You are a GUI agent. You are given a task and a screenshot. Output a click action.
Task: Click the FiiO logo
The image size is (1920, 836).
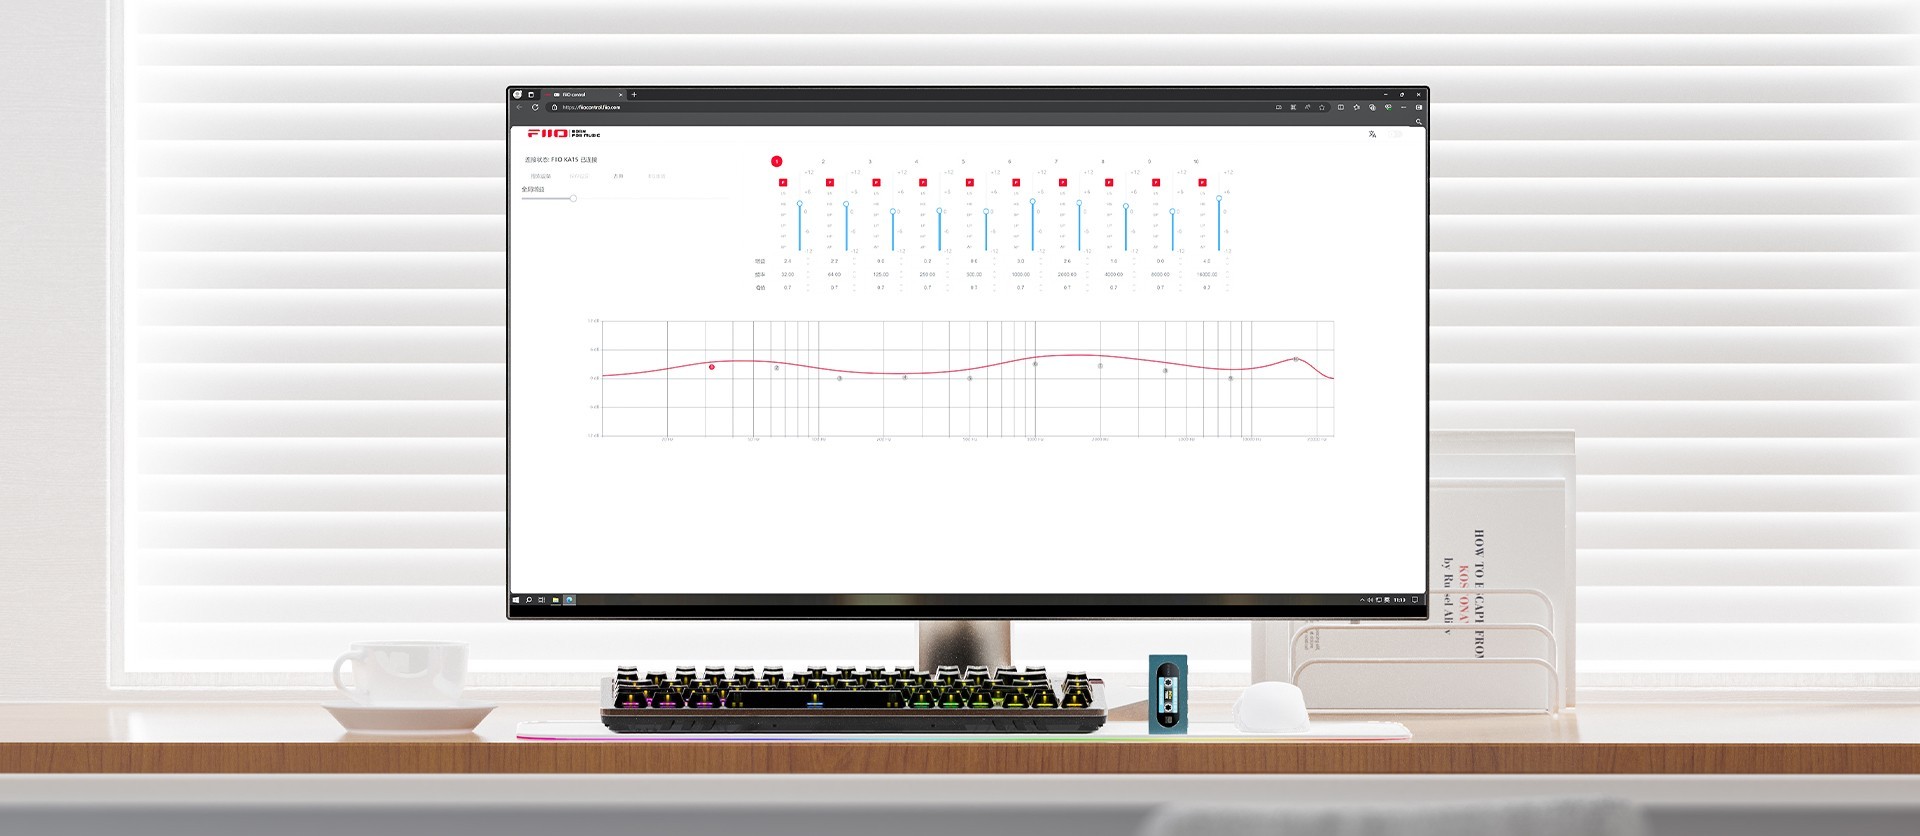(564, 133)
